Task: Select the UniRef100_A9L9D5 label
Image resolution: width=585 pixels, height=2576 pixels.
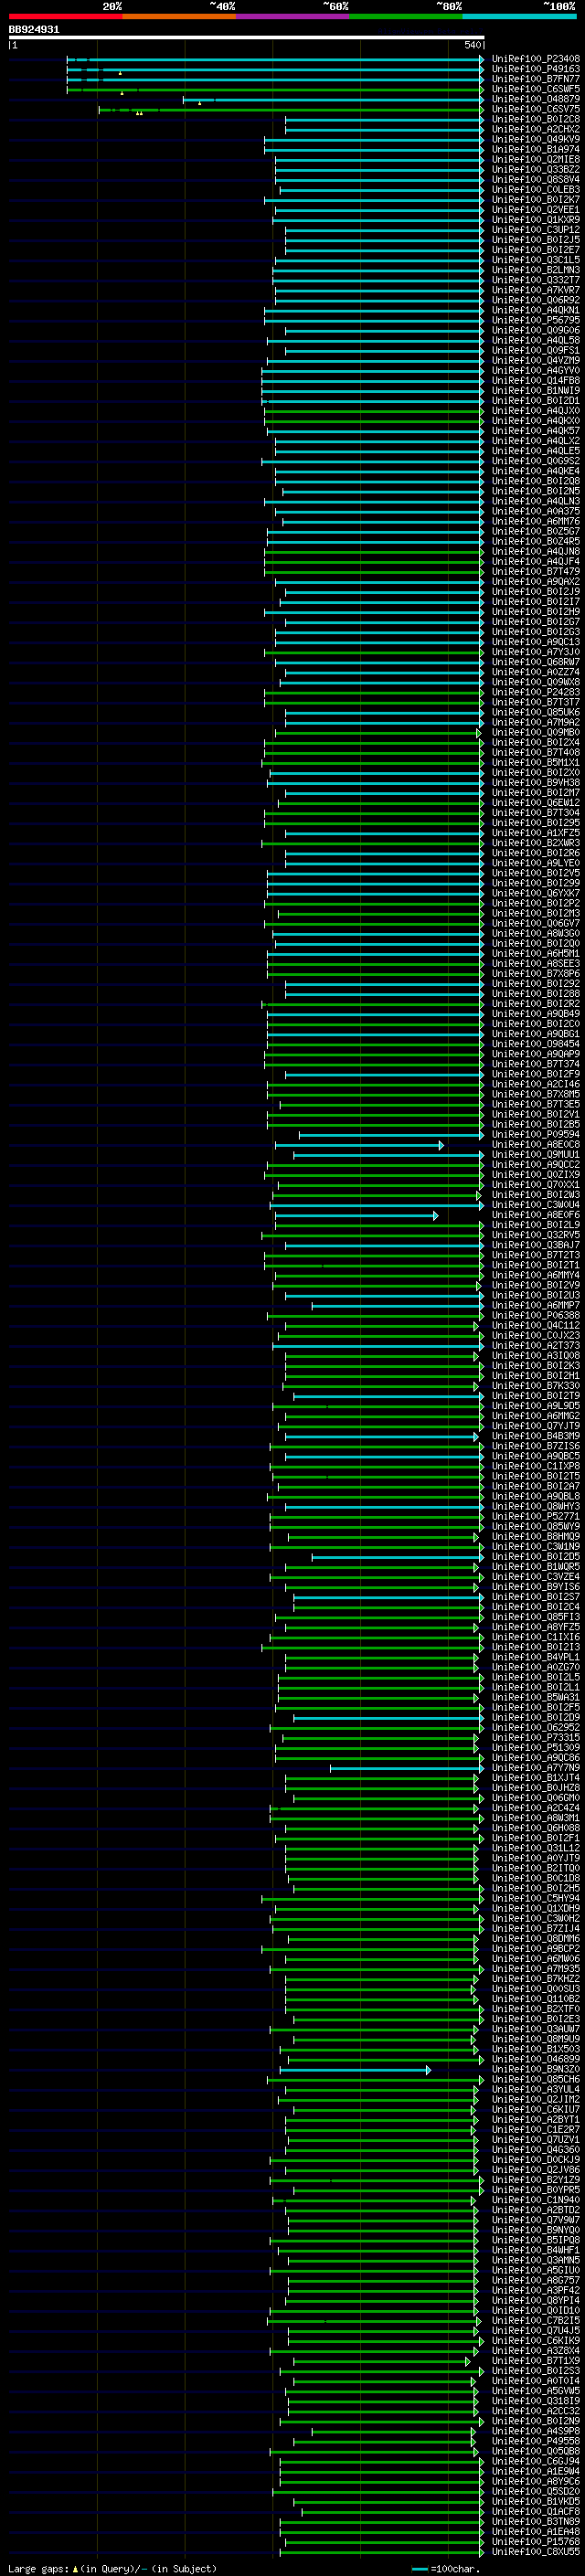Action: [x=536, y=1405]
